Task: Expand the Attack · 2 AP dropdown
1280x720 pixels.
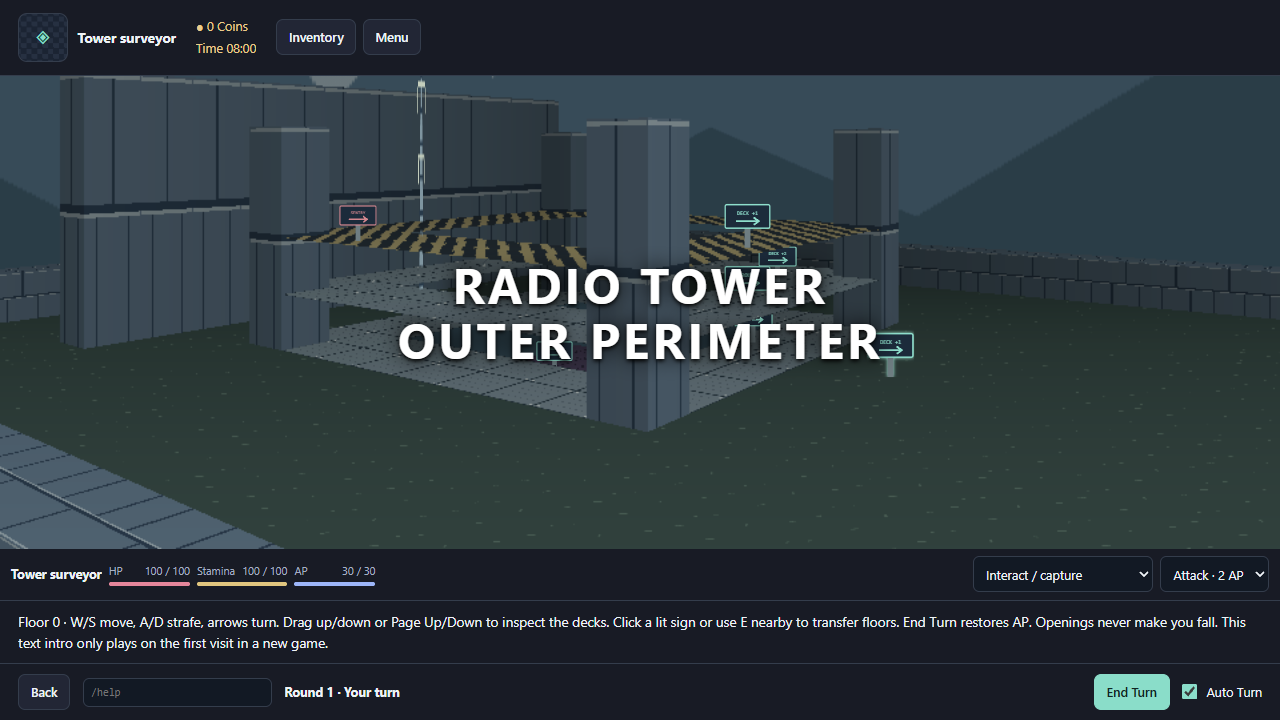Action: 1214,575
